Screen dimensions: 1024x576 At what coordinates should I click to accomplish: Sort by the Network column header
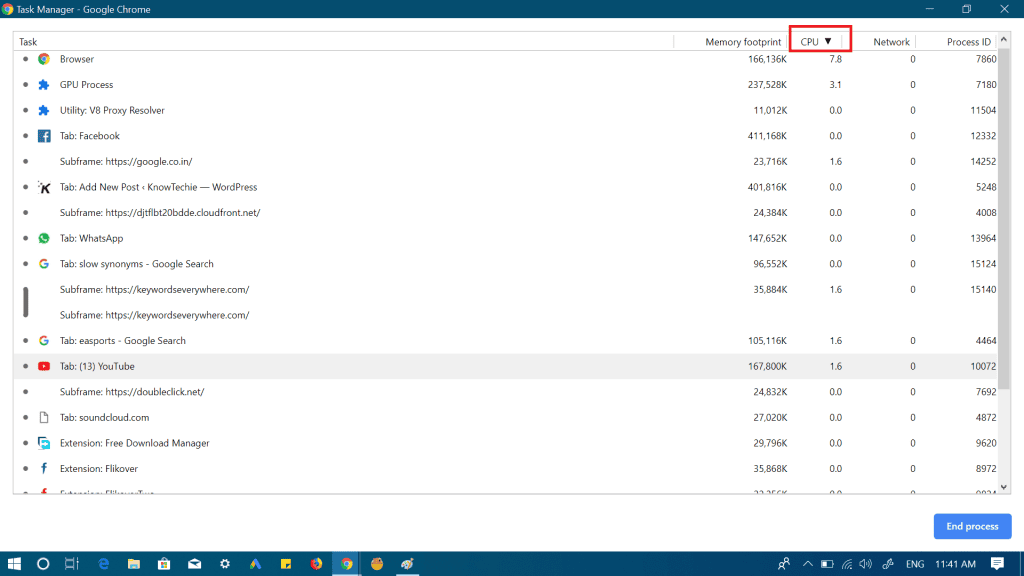pyautogui.click(x=891, y=42)
